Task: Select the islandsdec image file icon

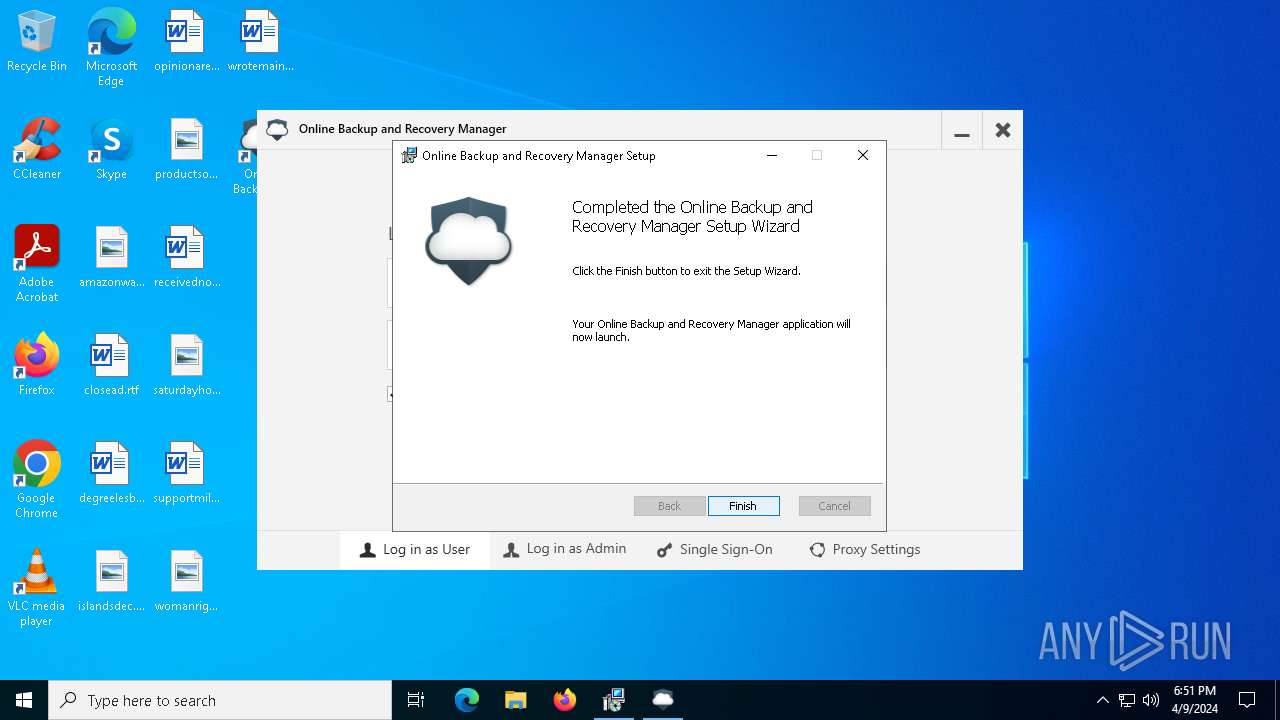Action: click(111, 582)
